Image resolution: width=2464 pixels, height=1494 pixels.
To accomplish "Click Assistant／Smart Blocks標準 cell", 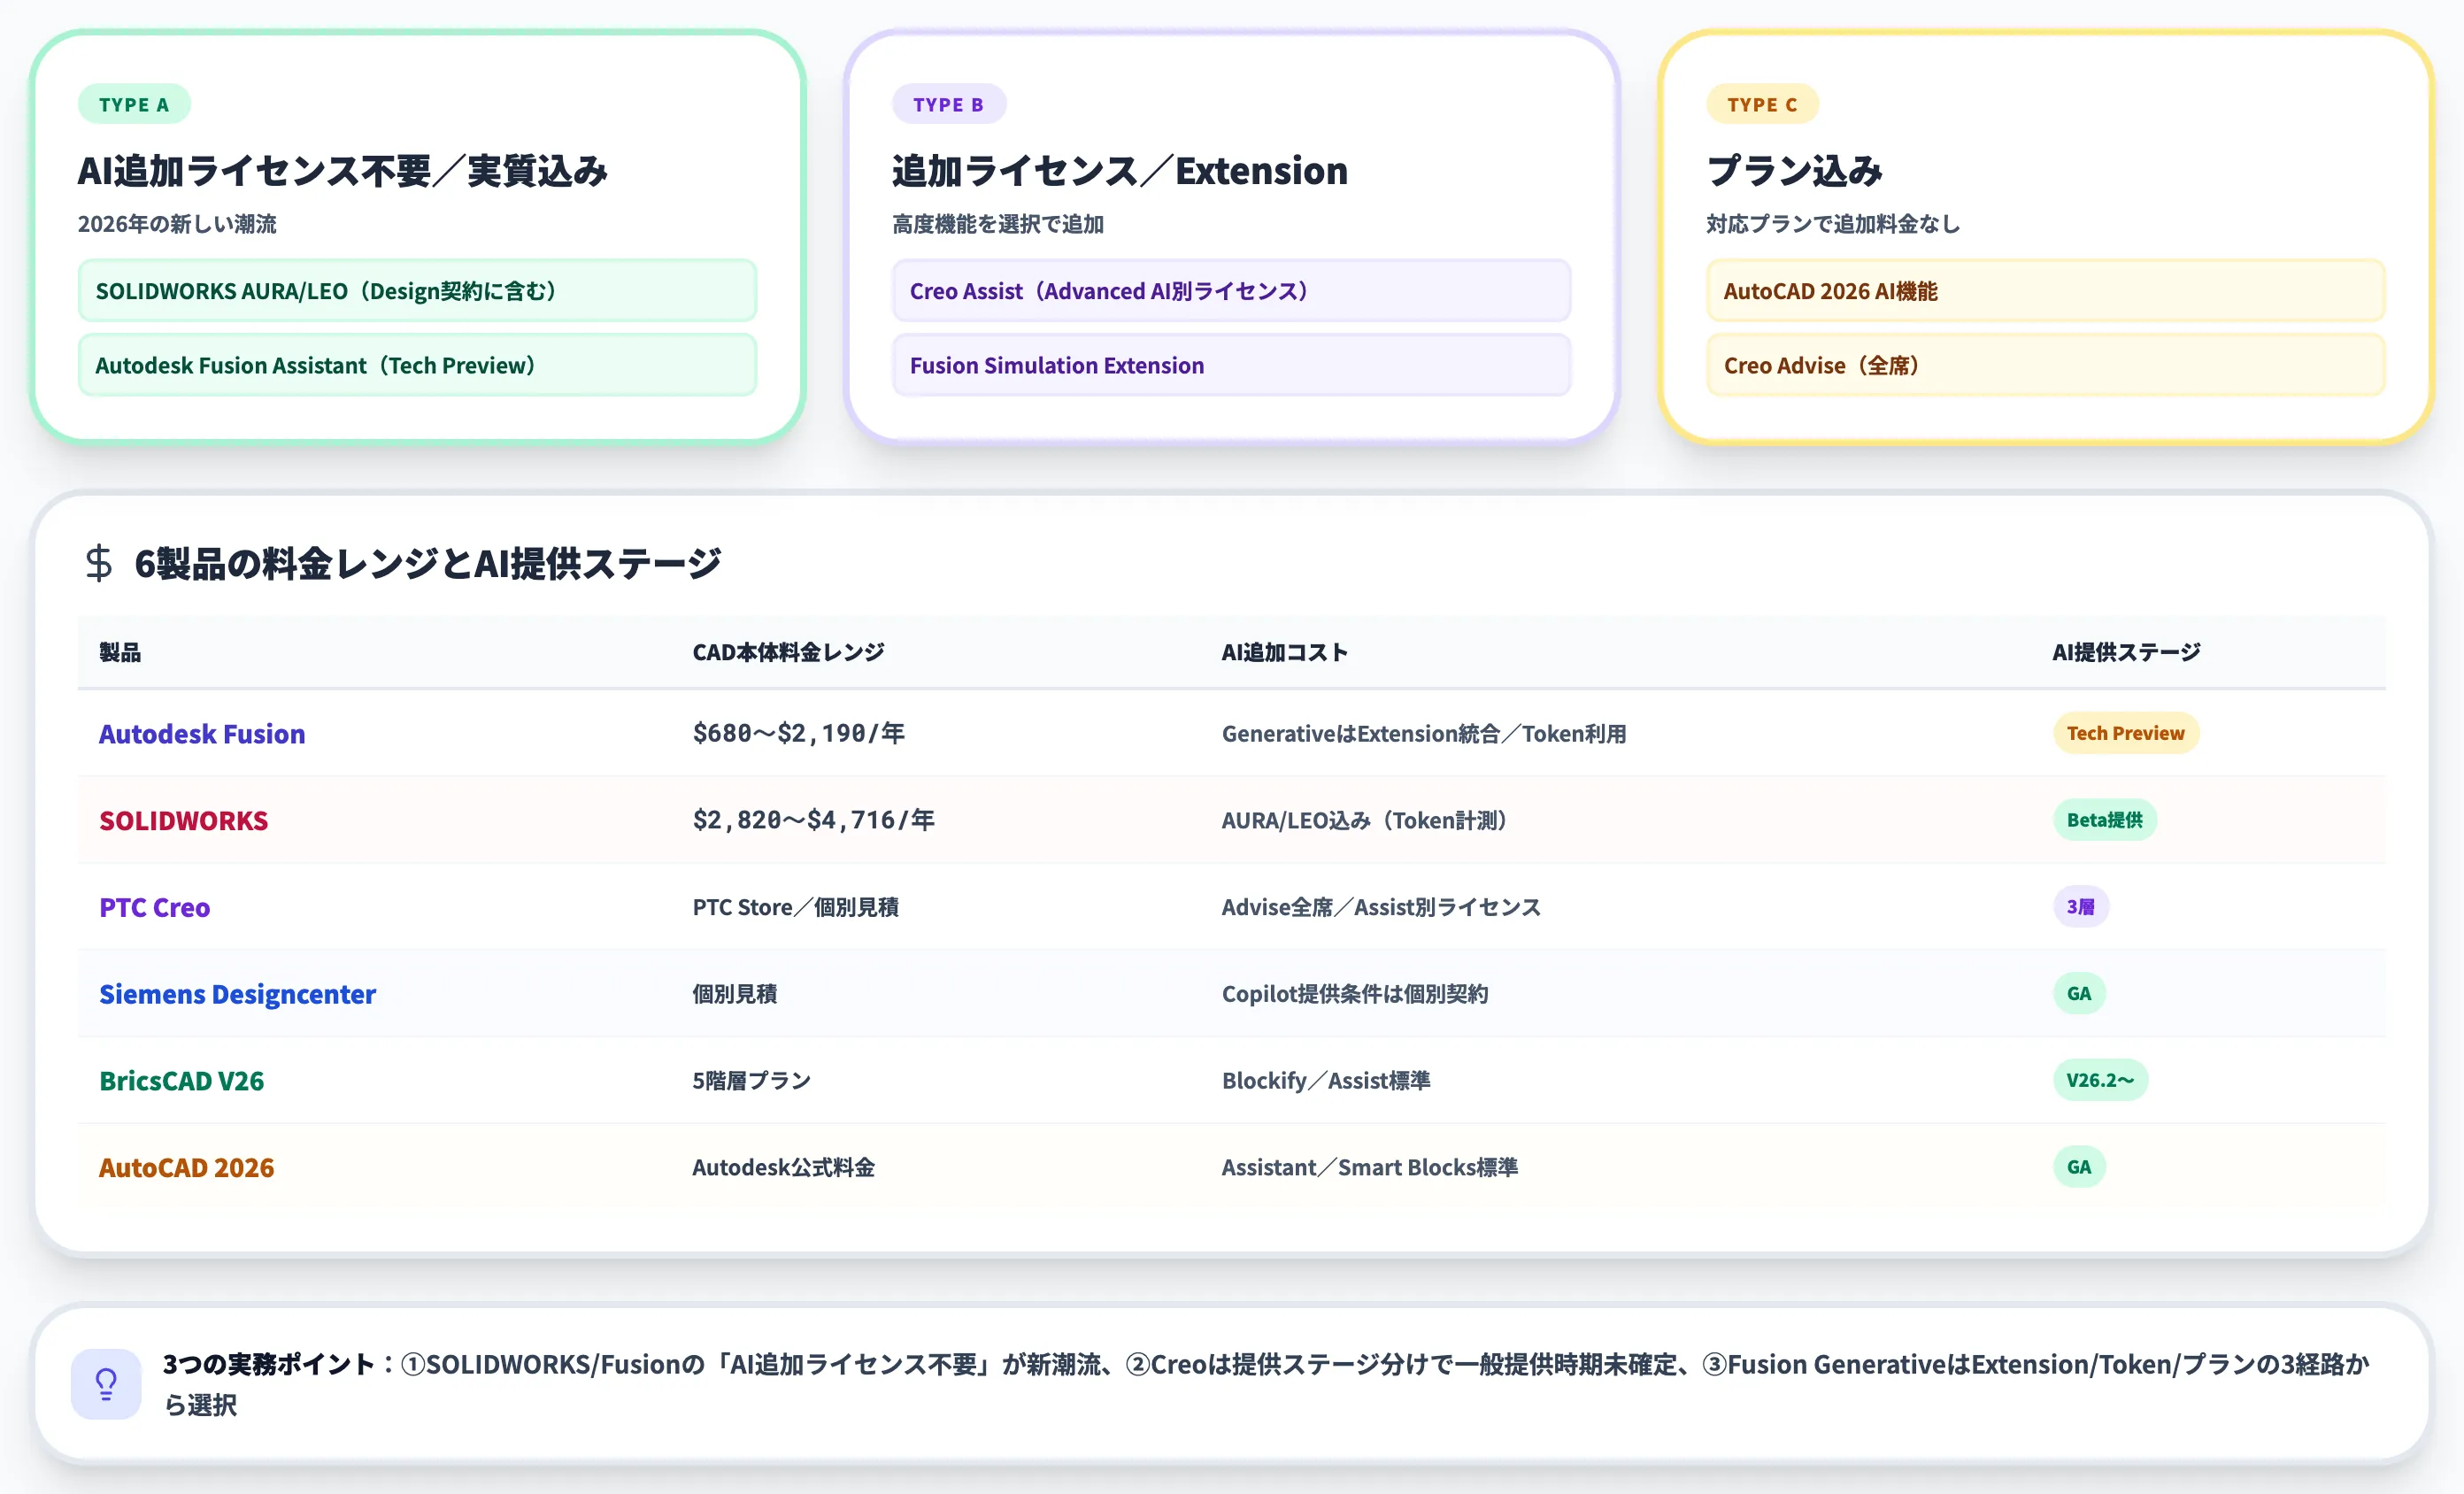I will 1369,1167.
